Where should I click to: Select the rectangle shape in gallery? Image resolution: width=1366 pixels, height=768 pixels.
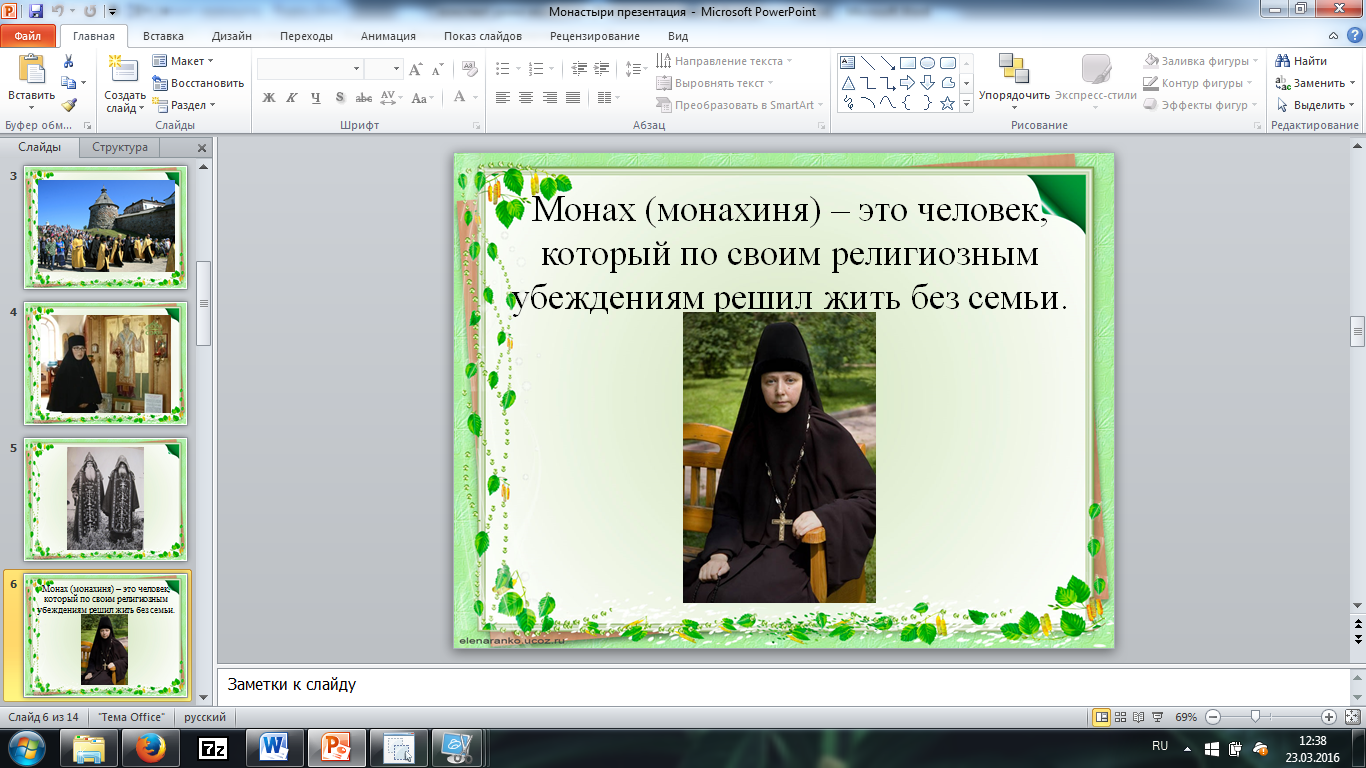click(908, 62)
